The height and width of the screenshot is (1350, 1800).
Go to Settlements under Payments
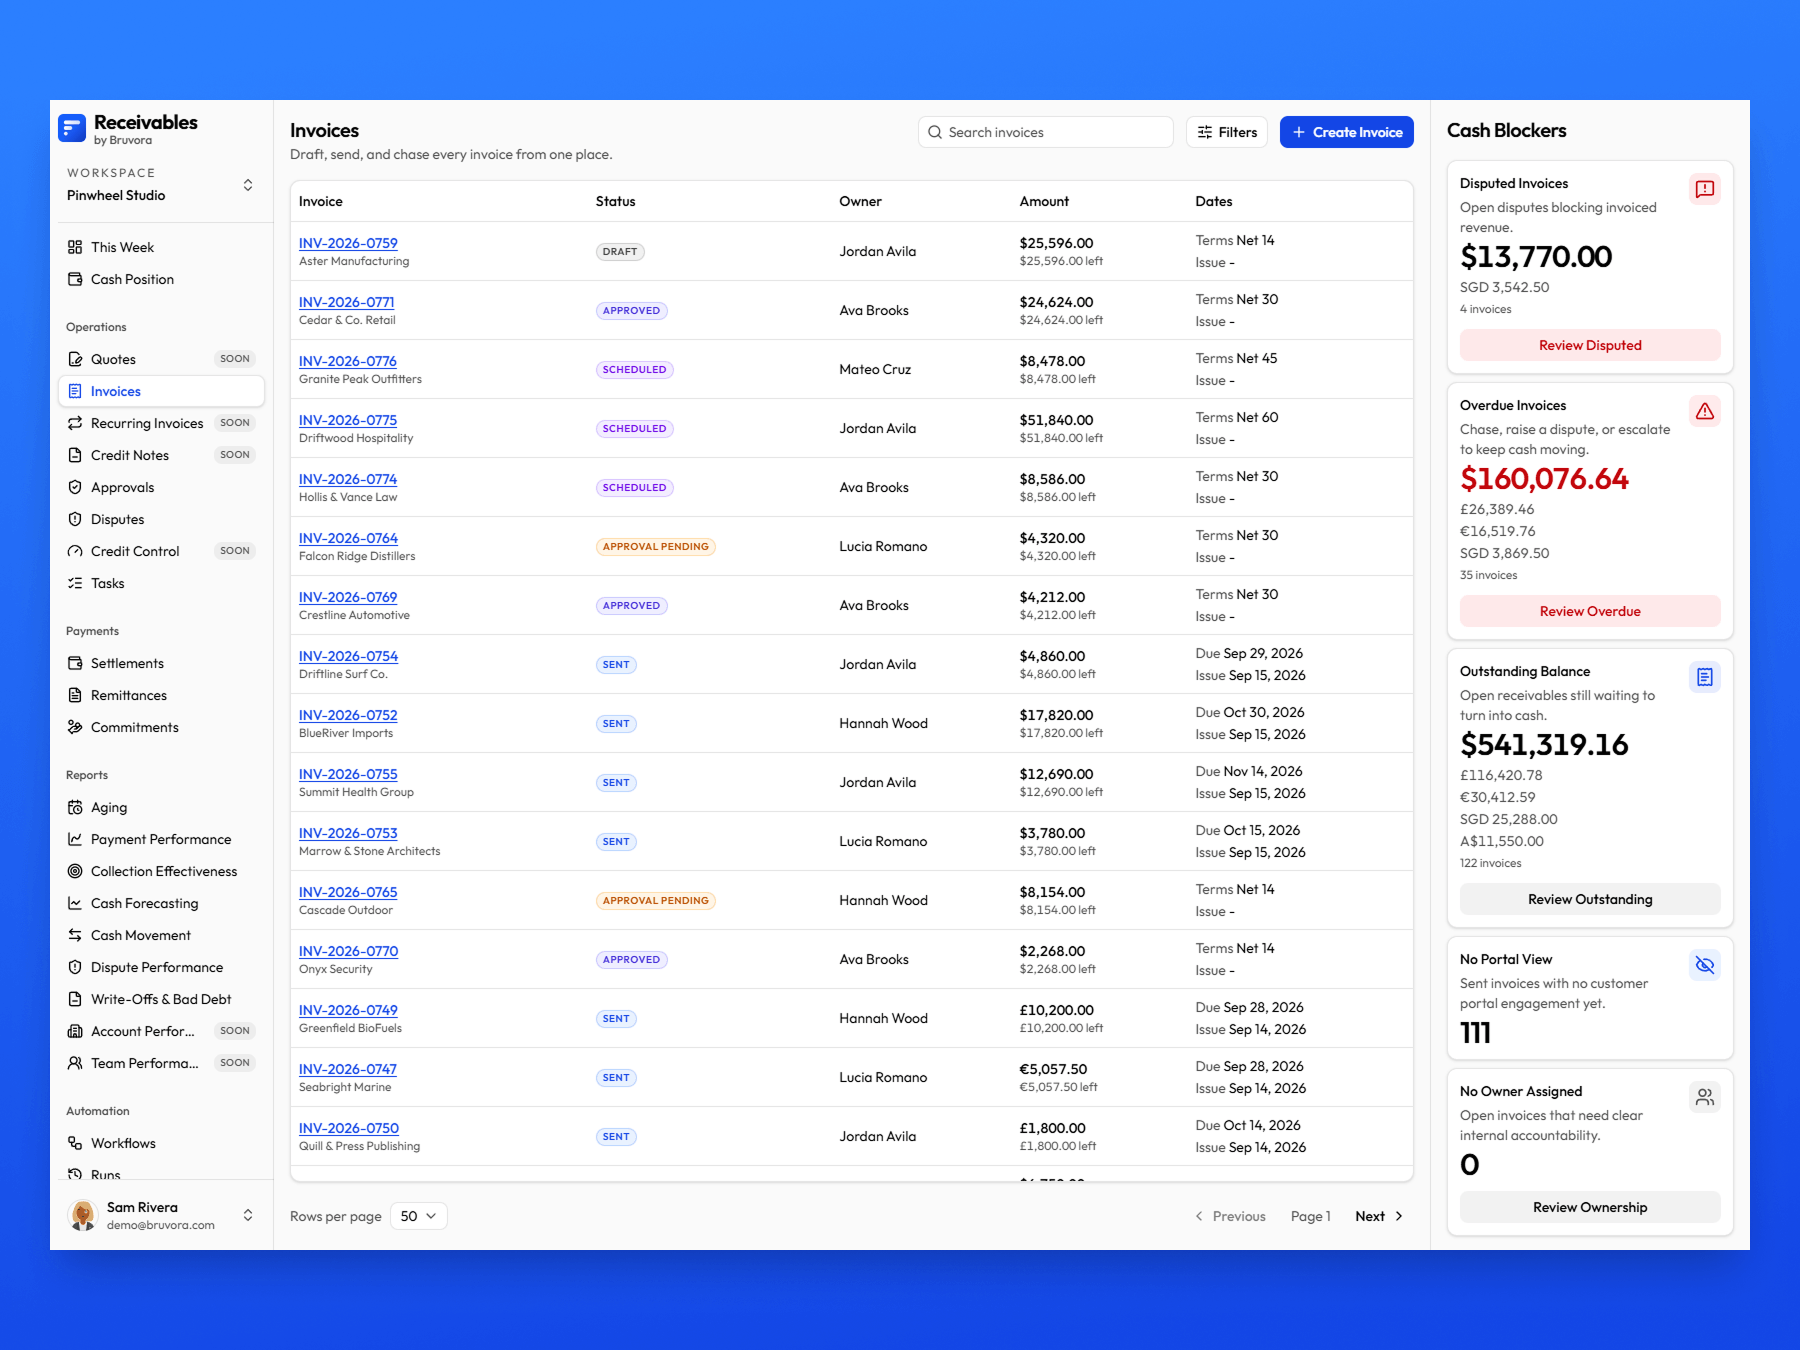click(x=161, y=663)
